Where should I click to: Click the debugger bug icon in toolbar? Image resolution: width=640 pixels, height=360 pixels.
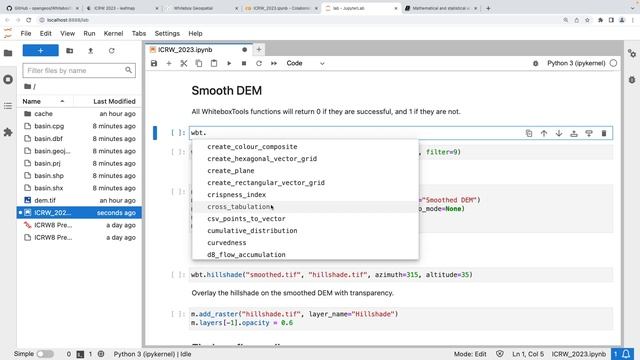coord(536,63)
